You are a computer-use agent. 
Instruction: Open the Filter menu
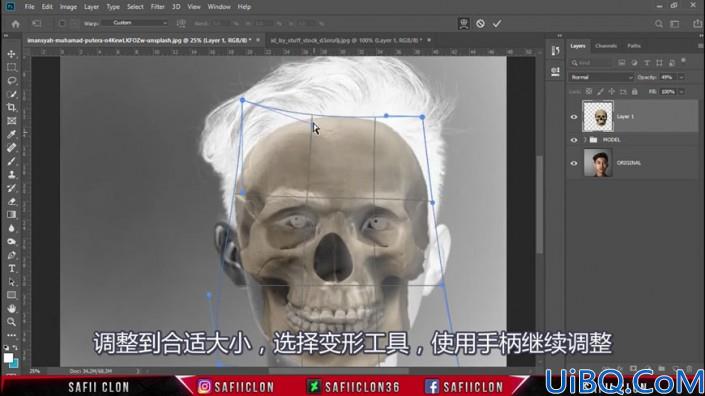[157, 7]
